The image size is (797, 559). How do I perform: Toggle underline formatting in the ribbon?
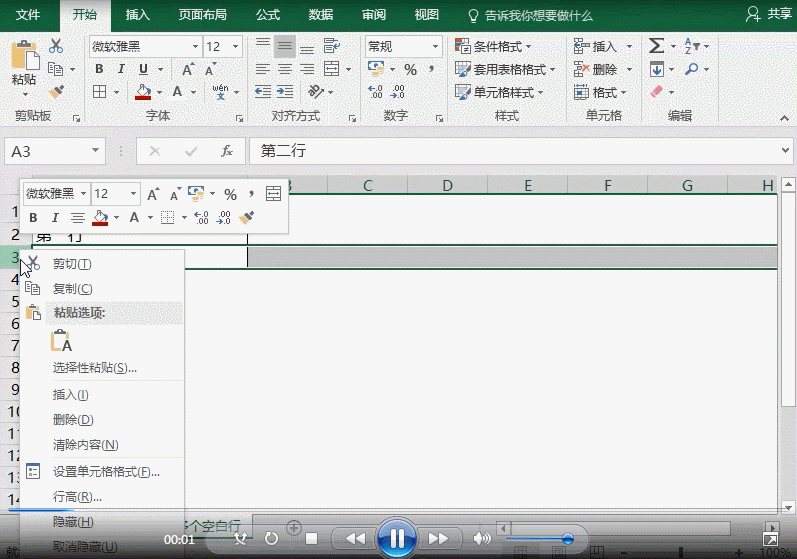[x=144, y=69]
